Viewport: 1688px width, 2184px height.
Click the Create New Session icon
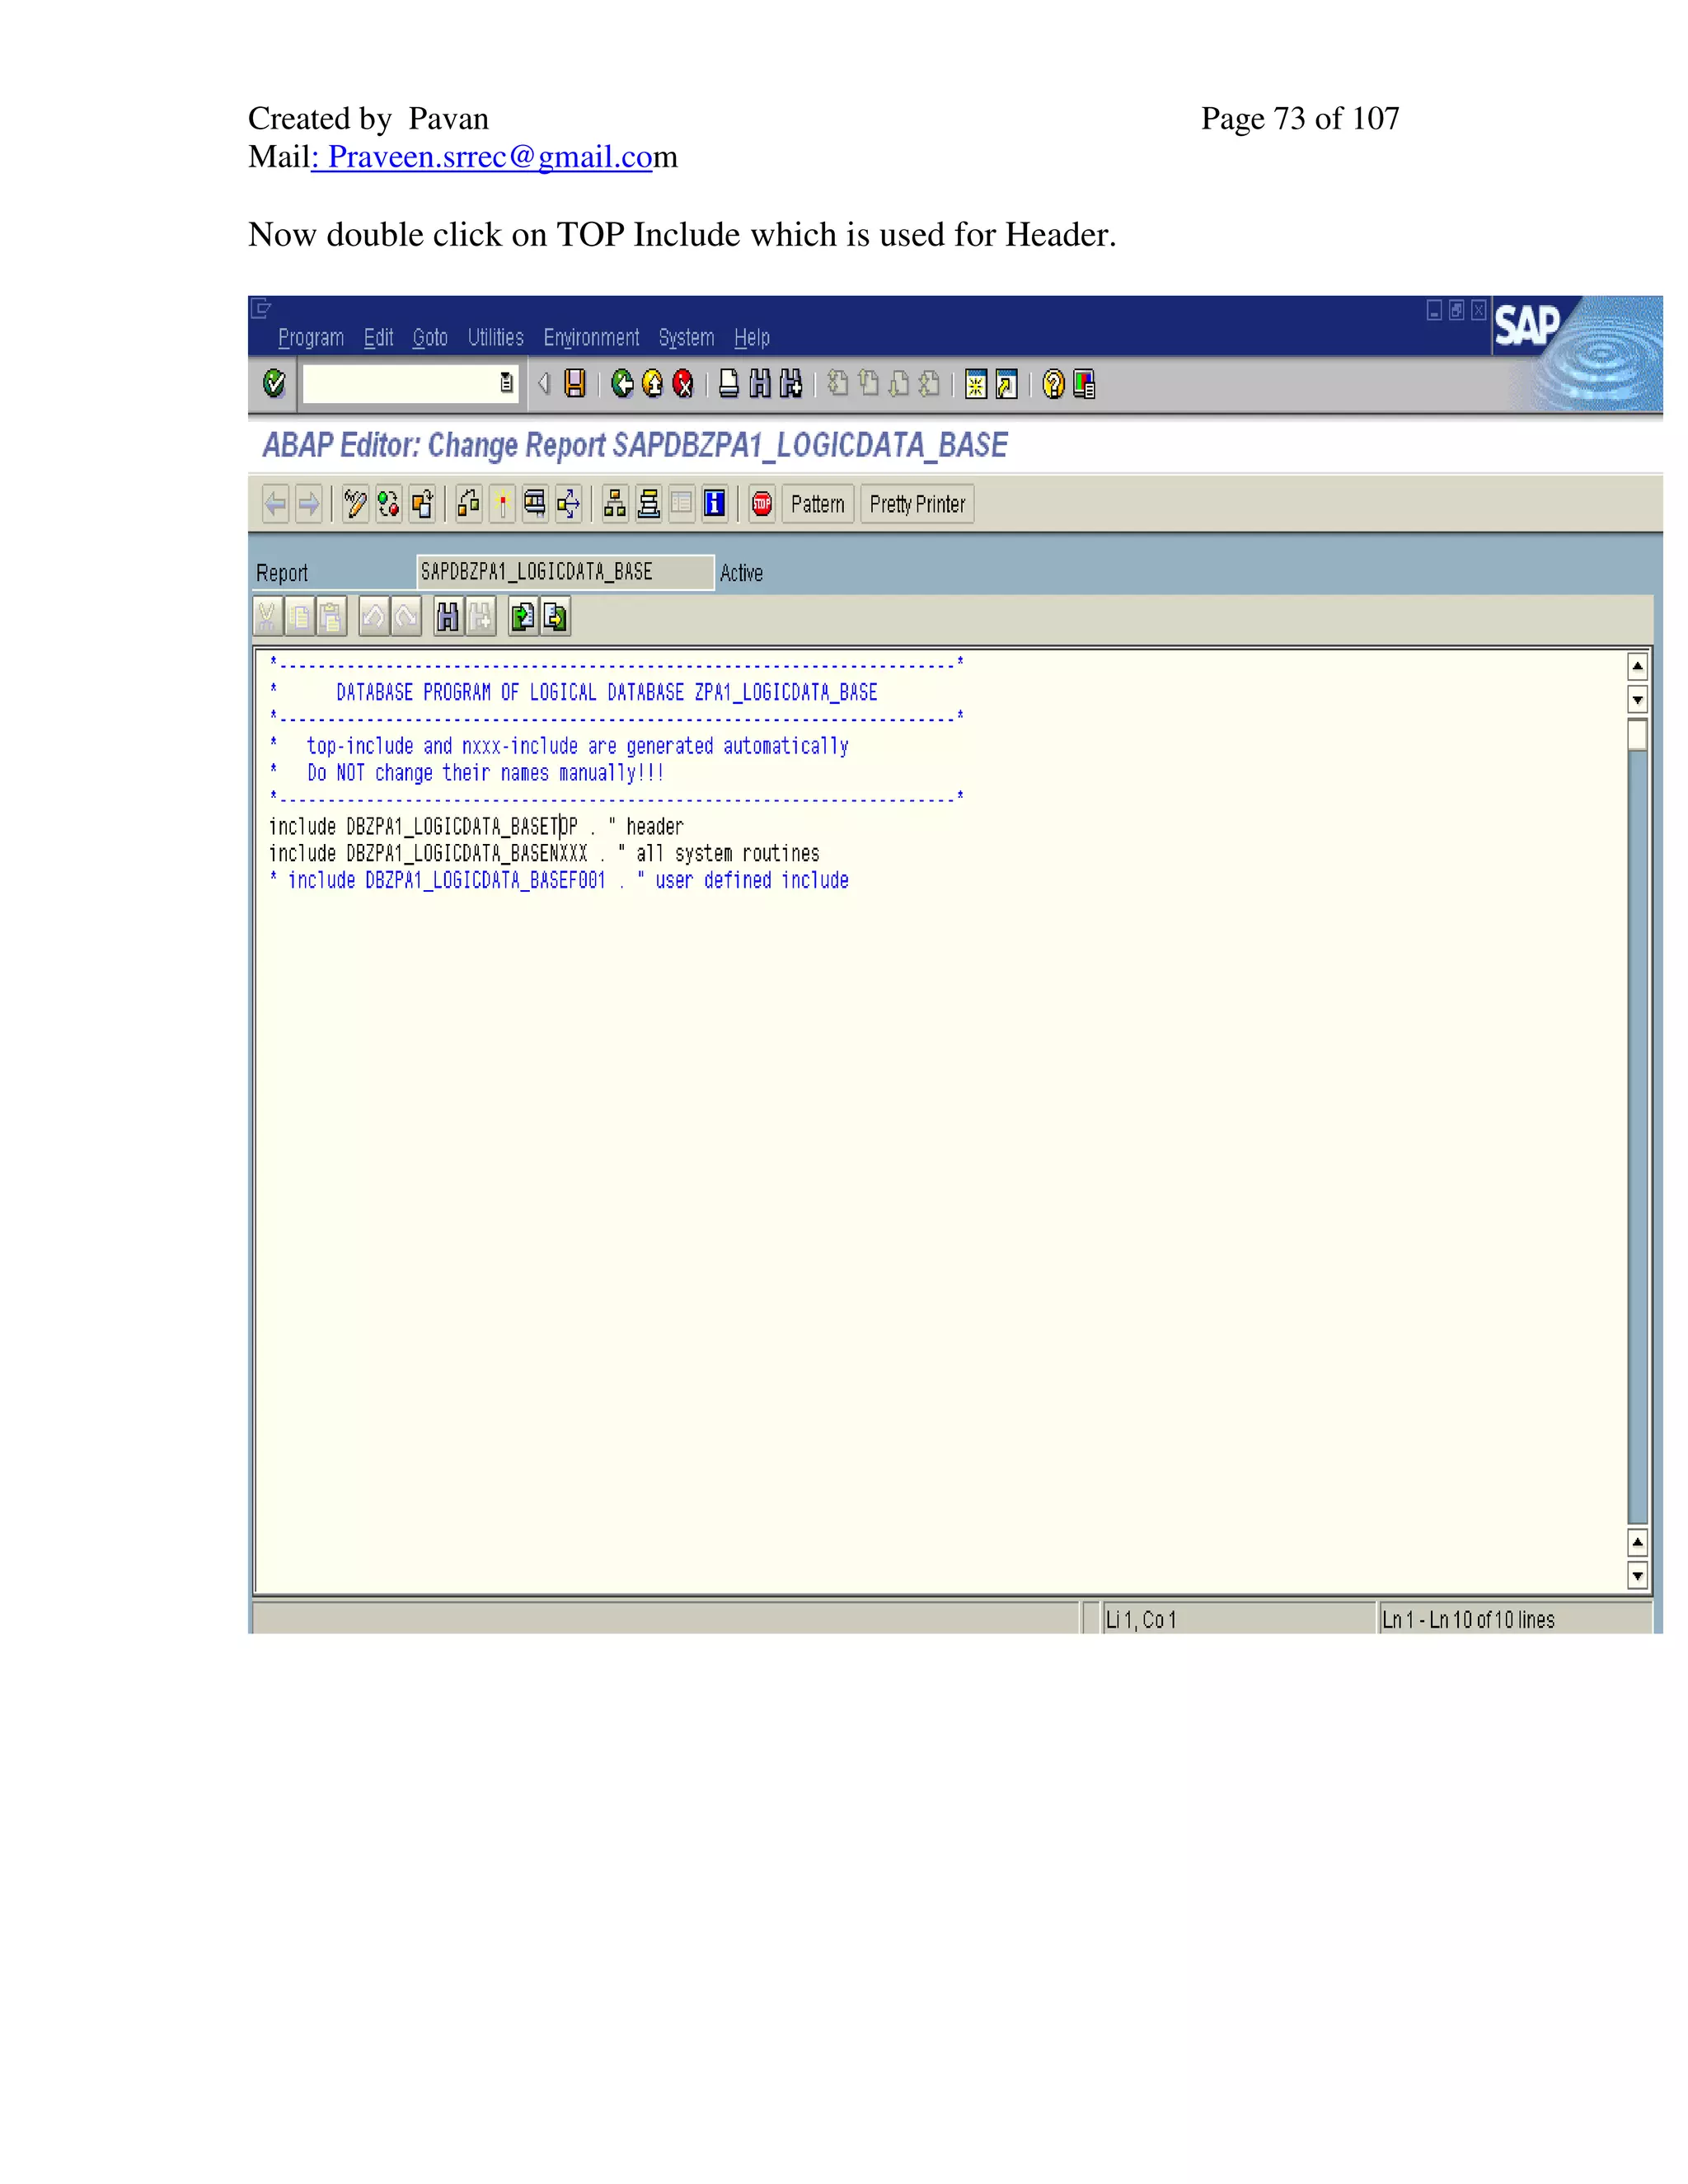(x=976, y=384)
